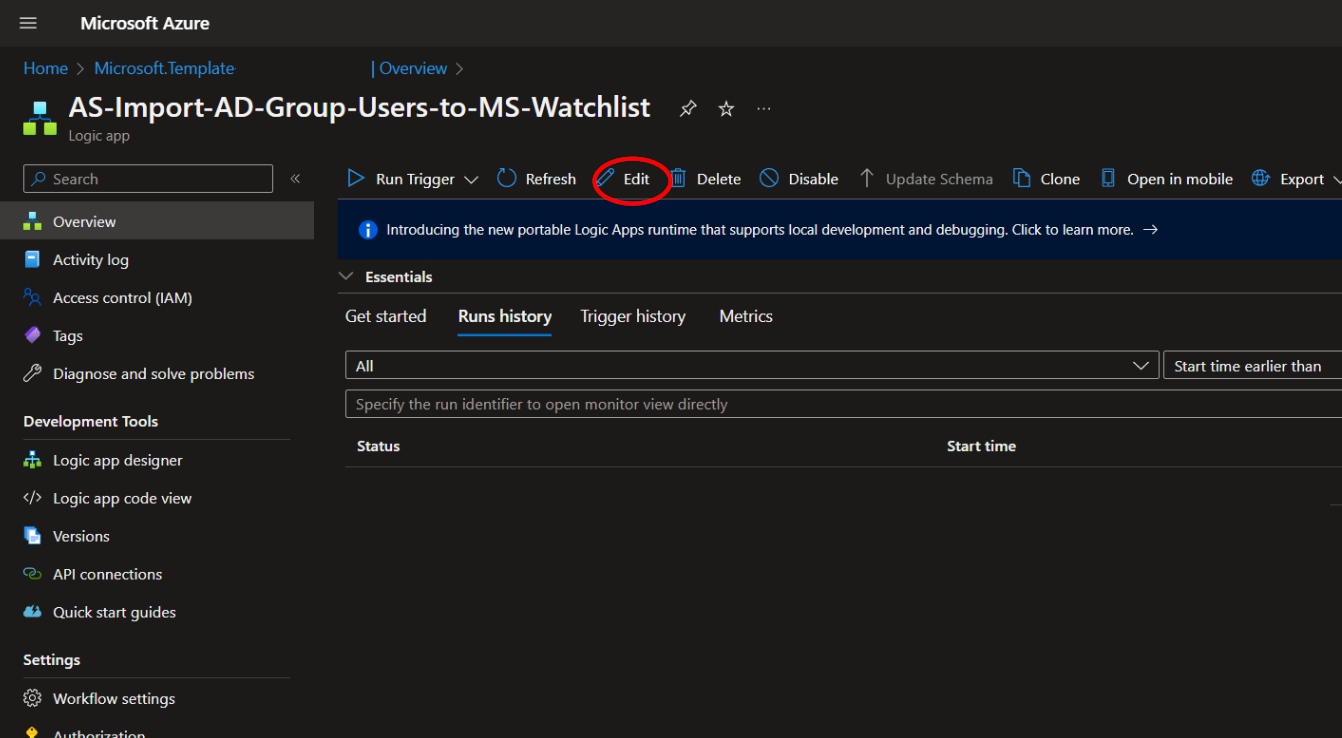Switch to the Metrics tab
This screenshot has height=738, width=1342.
[746, 316]
